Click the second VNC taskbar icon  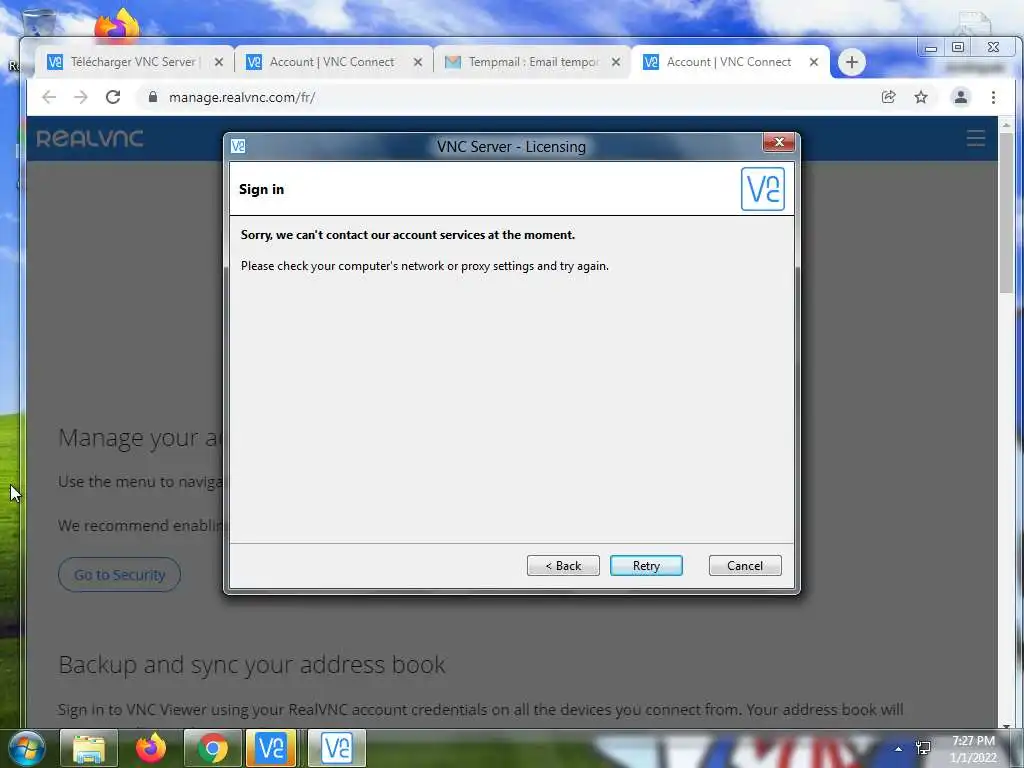tap(337, 748)
